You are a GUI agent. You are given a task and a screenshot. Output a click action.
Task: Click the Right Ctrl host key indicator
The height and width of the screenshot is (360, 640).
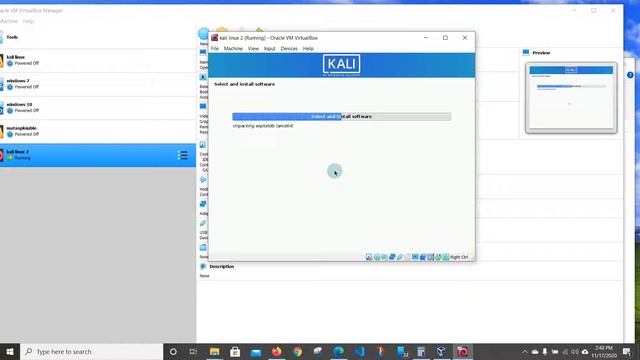coord(459,257)
